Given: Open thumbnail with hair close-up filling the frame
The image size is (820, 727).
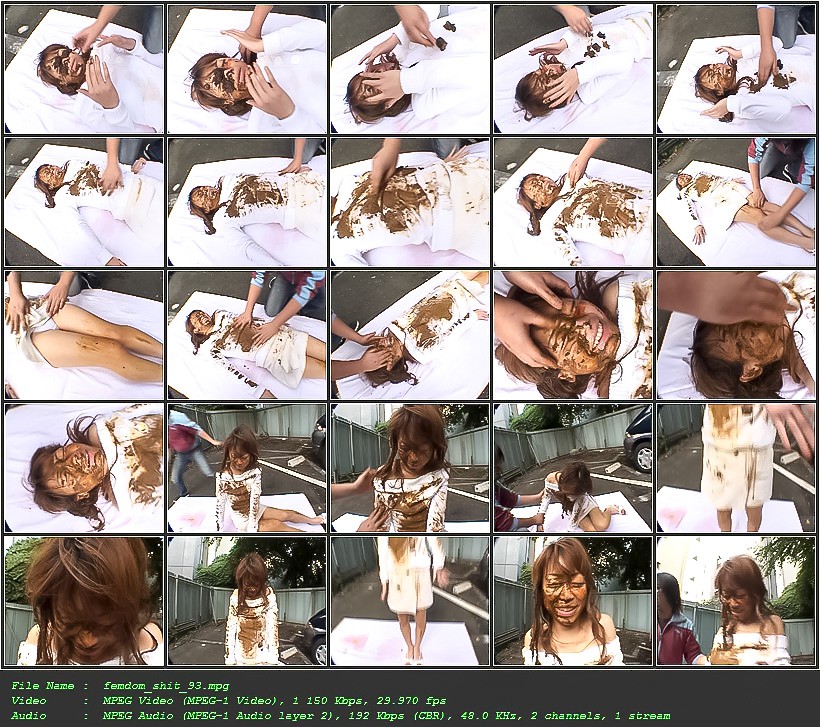Looking at the screenshot, I should click(84, 601).
